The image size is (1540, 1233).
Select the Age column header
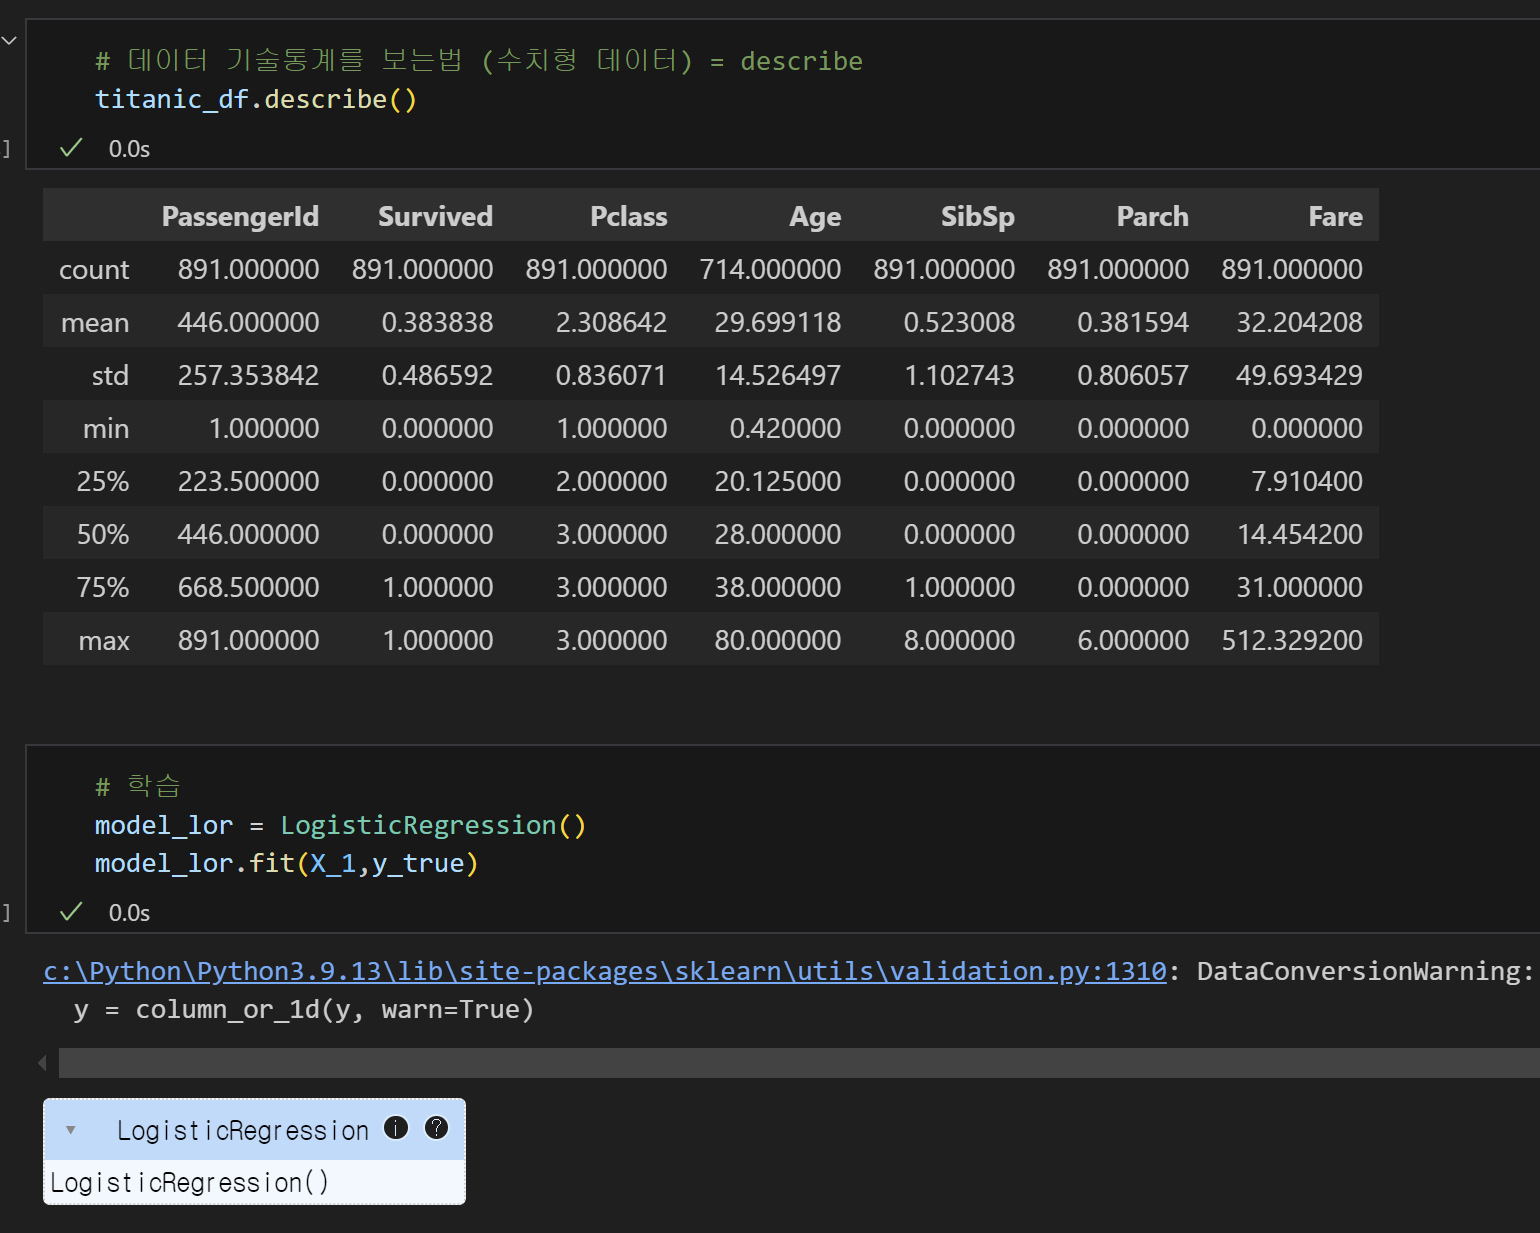[815, 216]
